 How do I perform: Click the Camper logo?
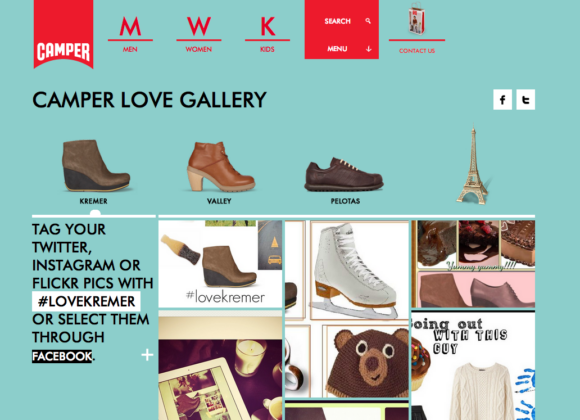[63, 34]
